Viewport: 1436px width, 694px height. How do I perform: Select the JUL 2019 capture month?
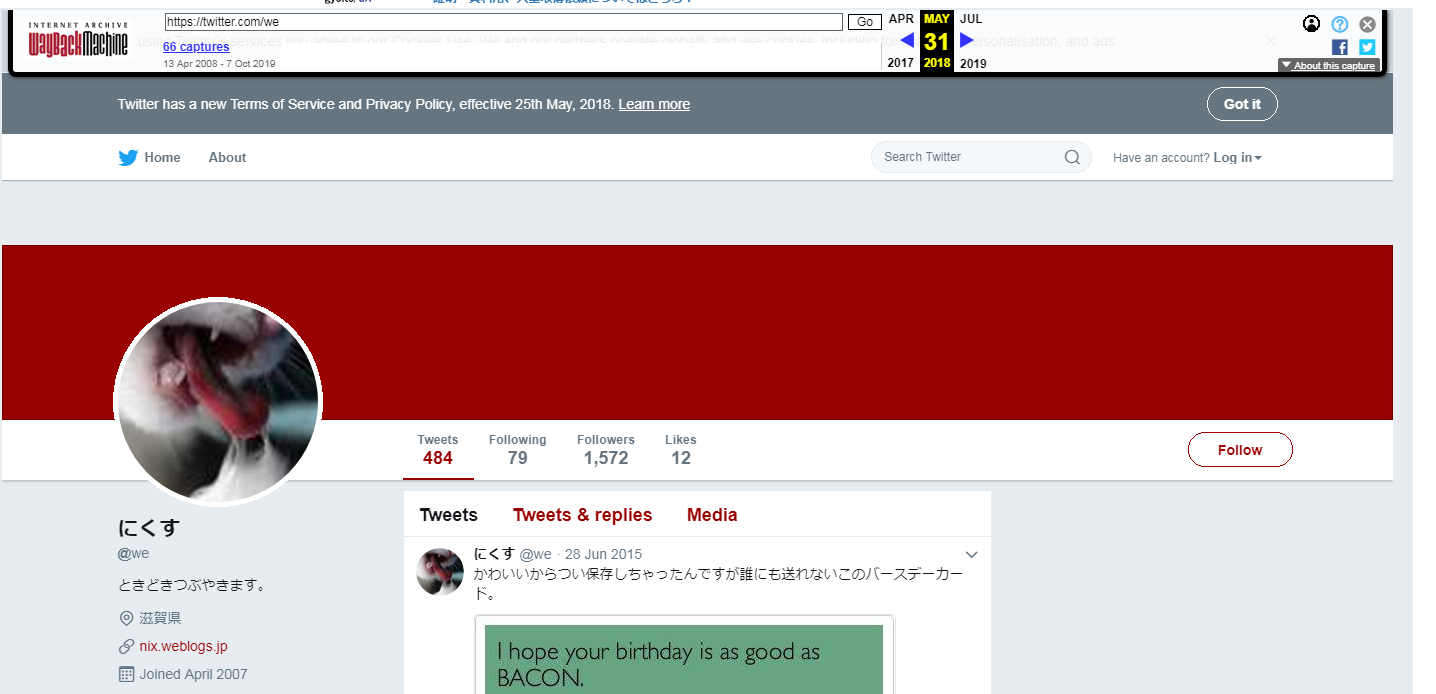click(973, 40)
